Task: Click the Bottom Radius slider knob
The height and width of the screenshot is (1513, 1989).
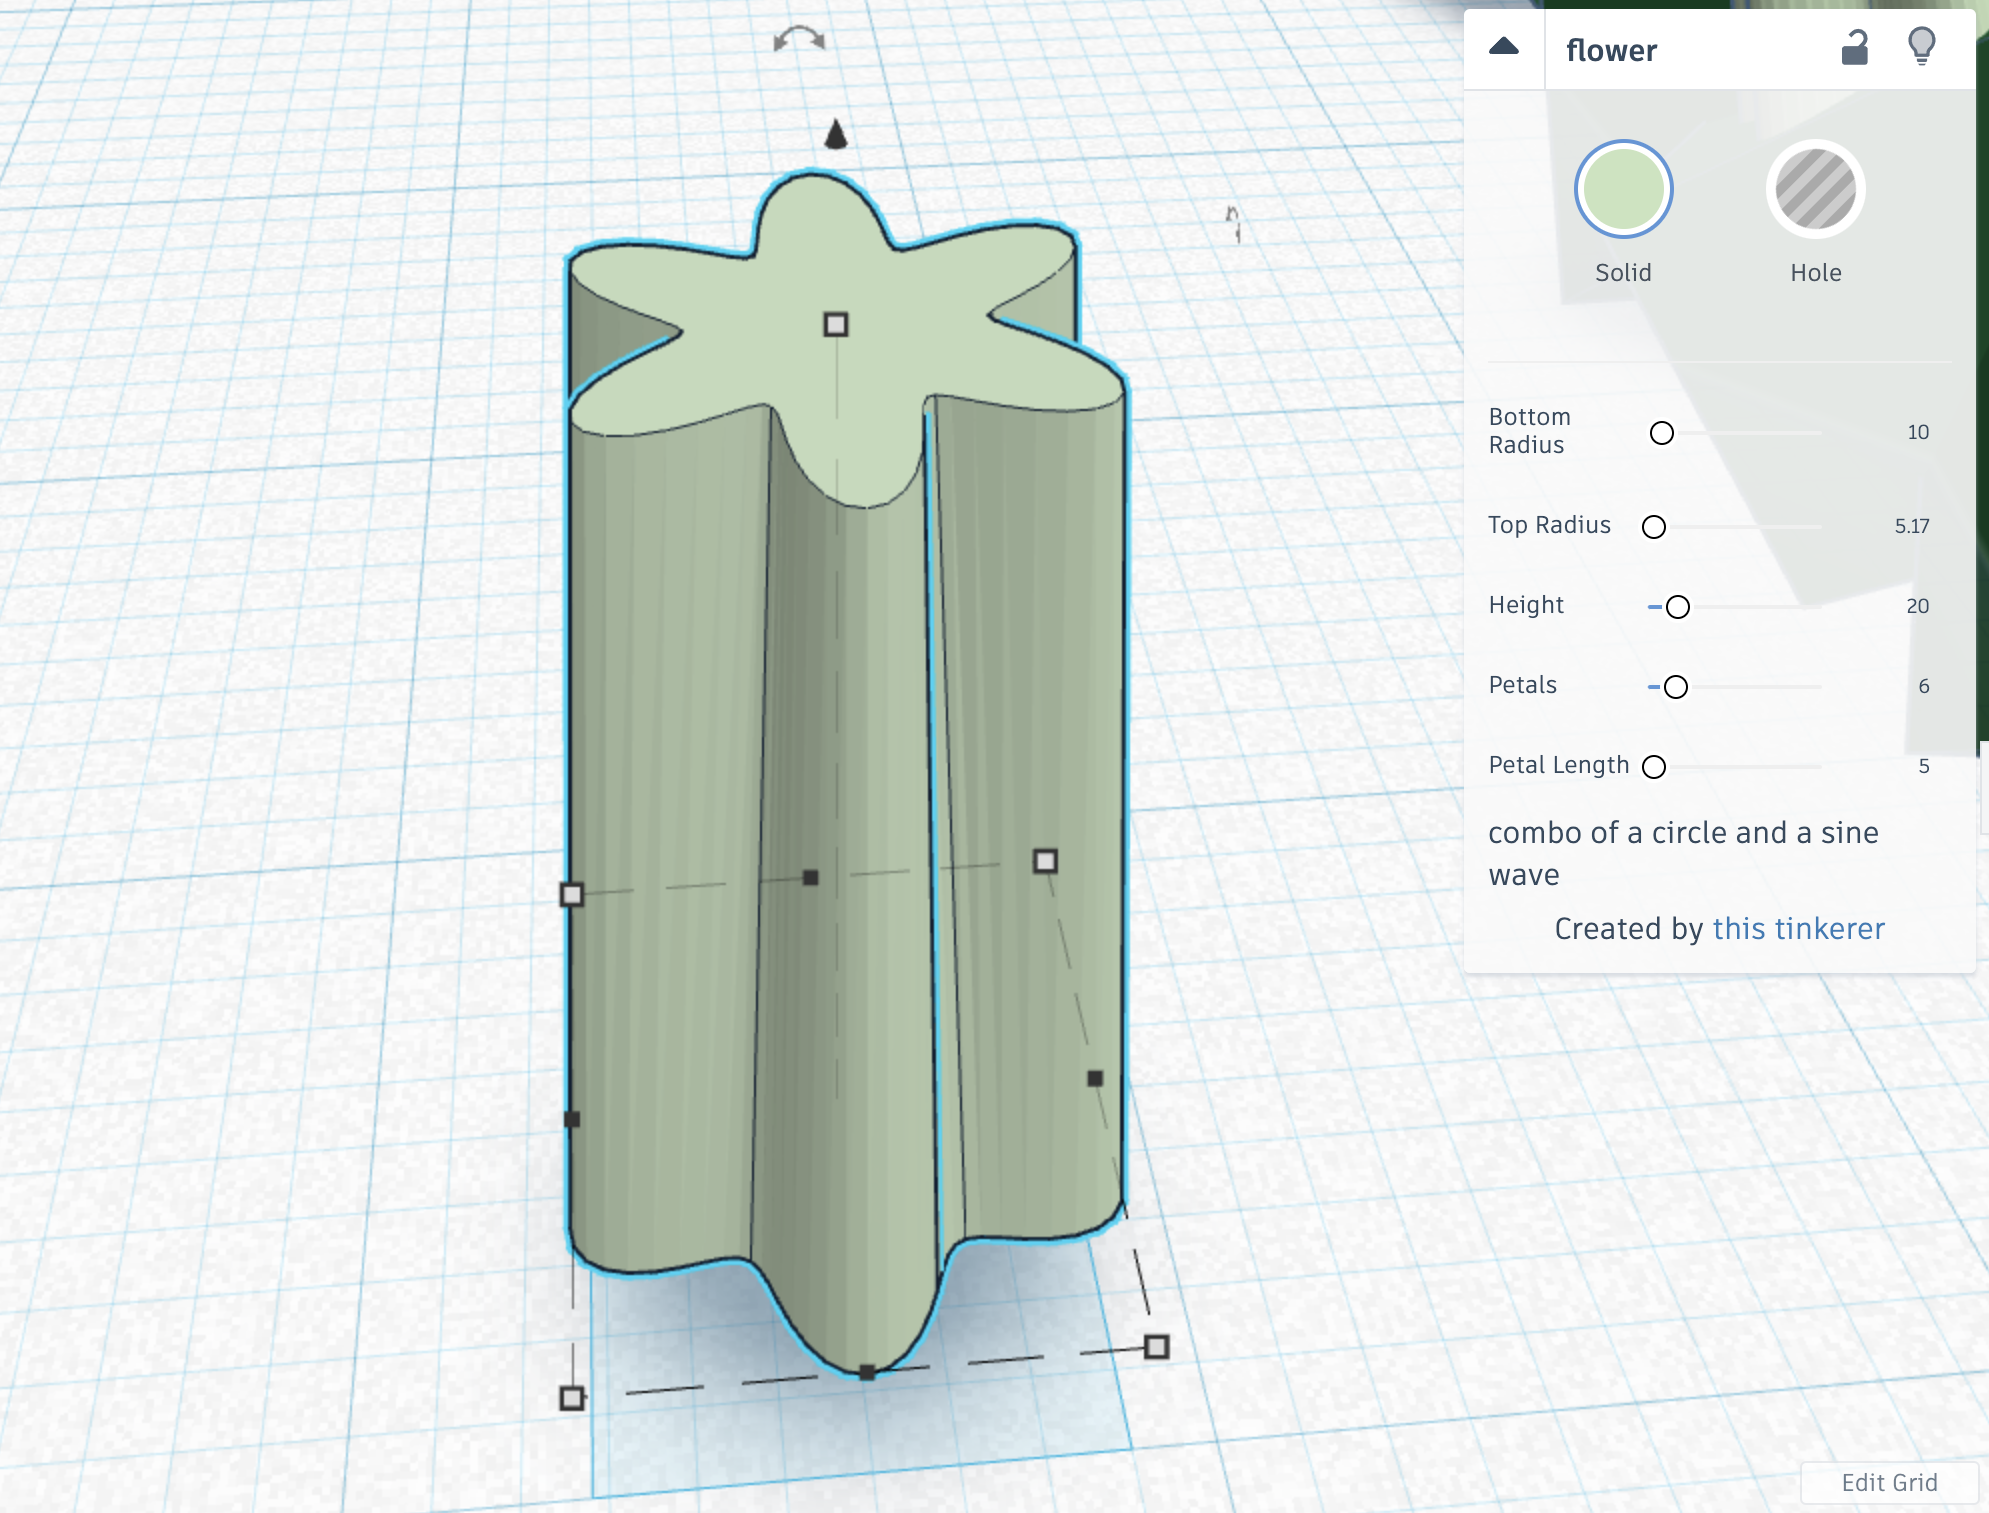Action: pyautogui.click(x=1661, y=433)
